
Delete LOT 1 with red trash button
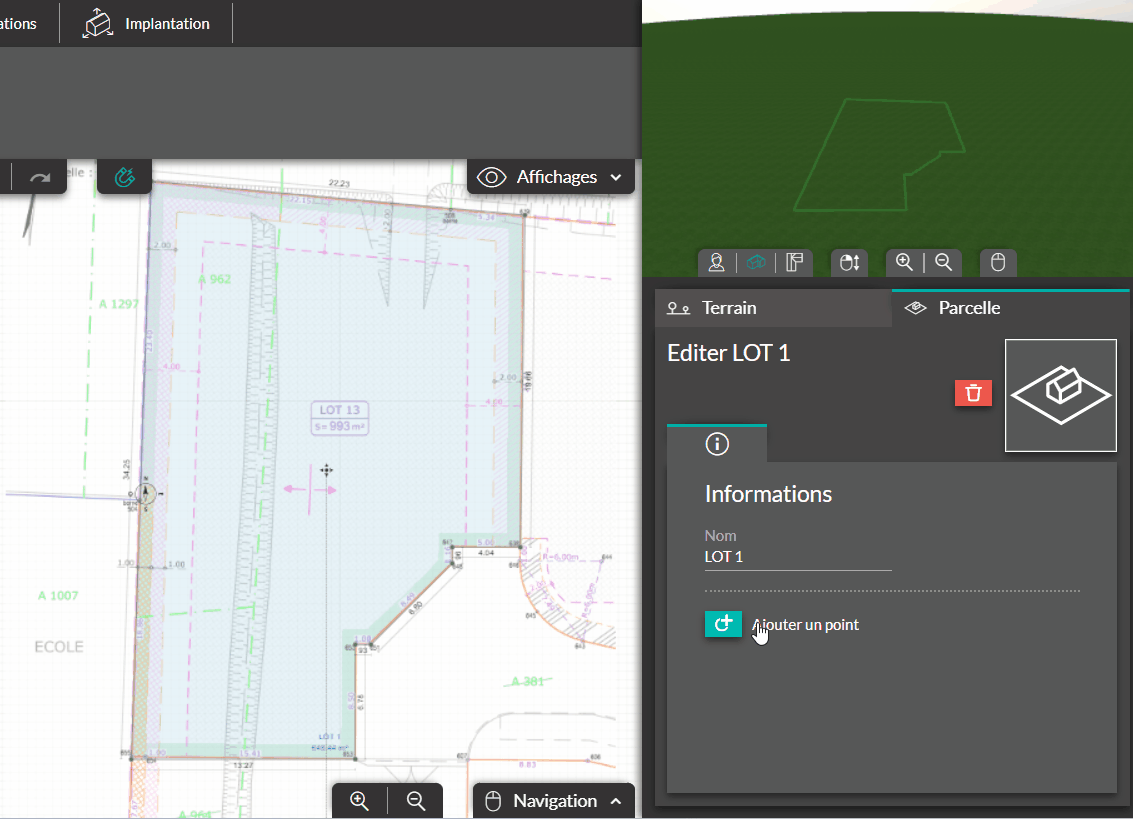pyautogui.click(x=973, y=393)
